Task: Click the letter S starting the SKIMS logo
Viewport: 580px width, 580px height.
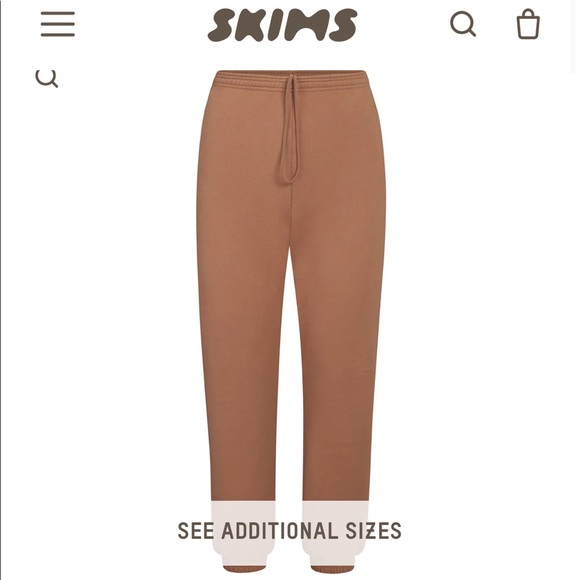Action: [x=222, y=25]
